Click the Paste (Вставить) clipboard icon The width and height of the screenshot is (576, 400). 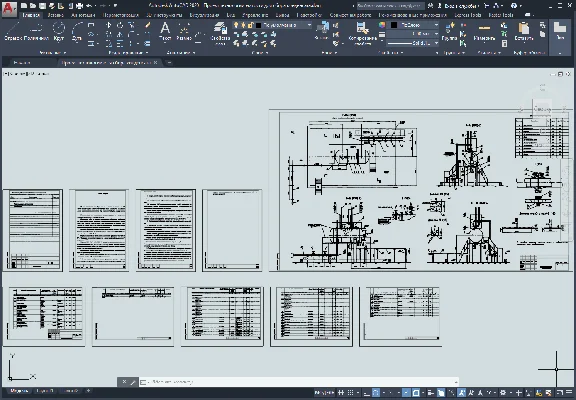pos(523,31)
